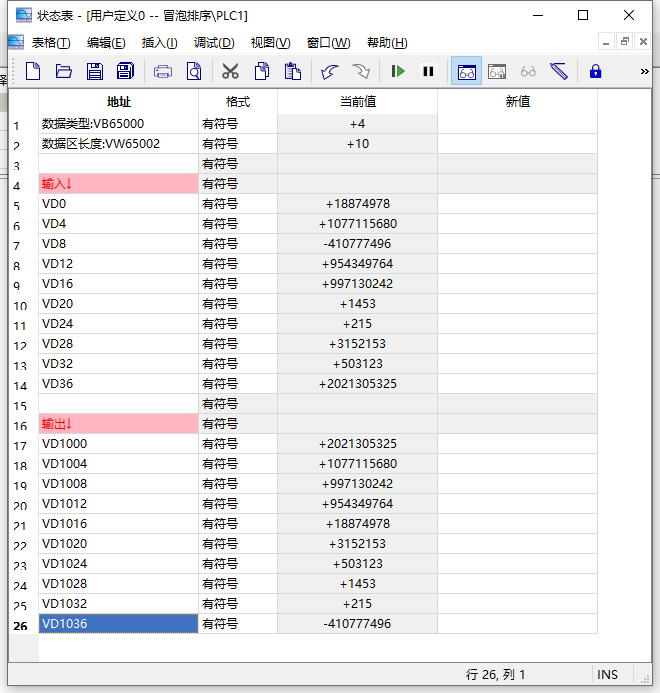The width and height of the screenshot is (660, 693).
Task: Click the new value field for VD1036
Action: [518, 624]
